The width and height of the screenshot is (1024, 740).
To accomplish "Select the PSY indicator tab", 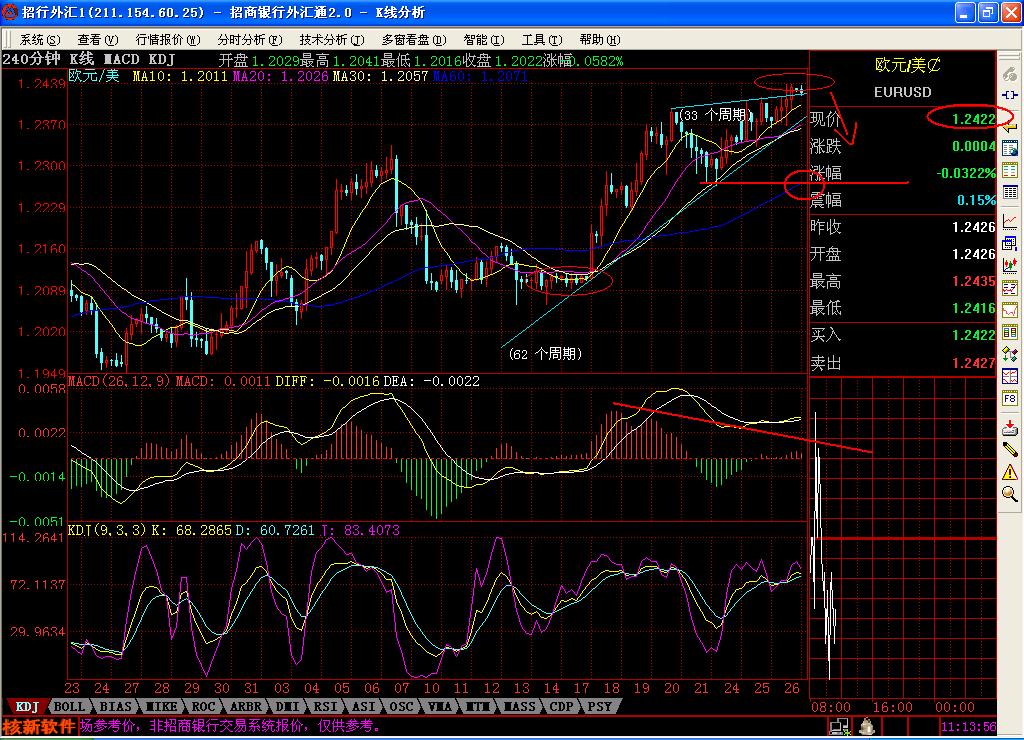I will pyautogui.click(x=599, y=706).
